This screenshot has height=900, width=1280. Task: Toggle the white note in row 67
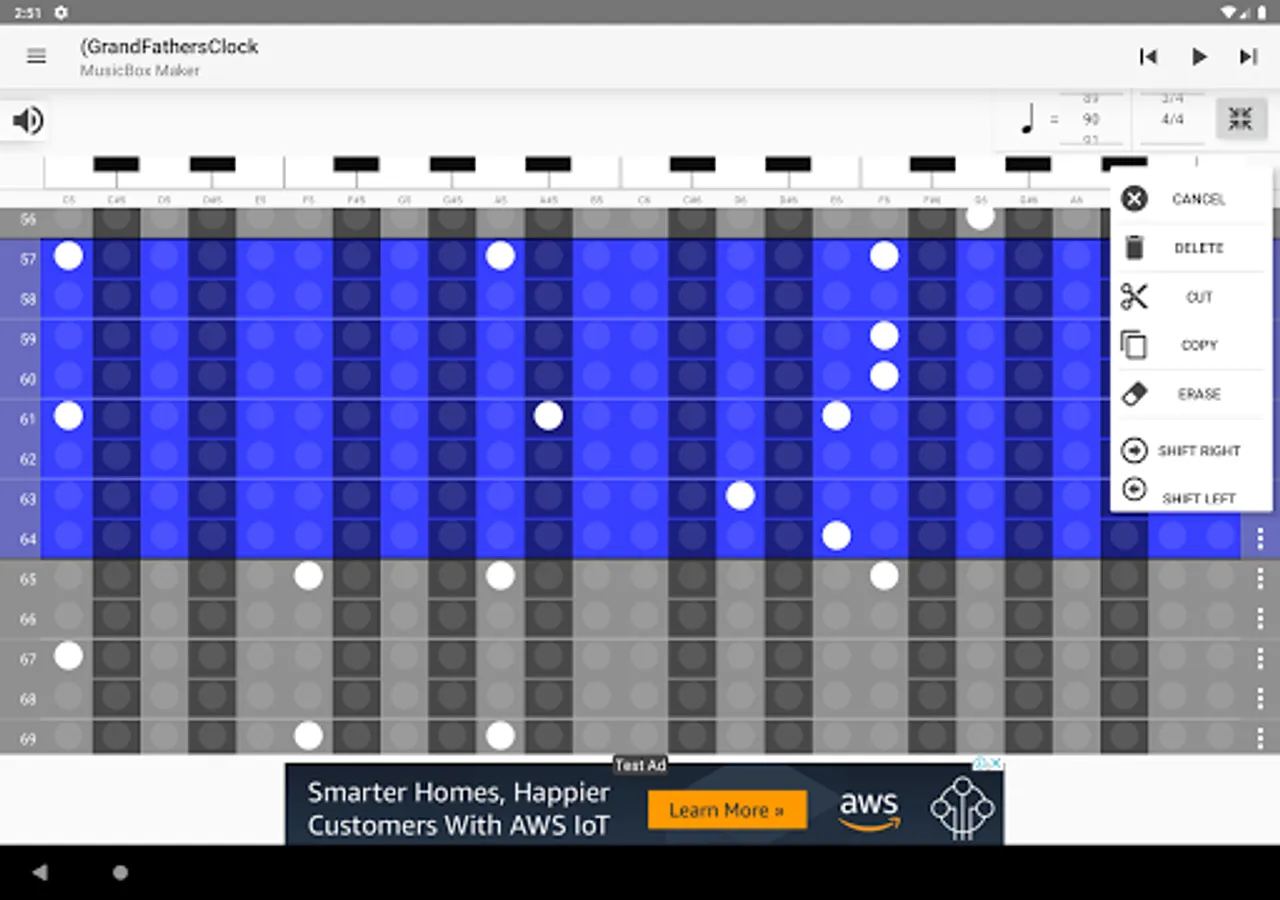tap(68, 656)
